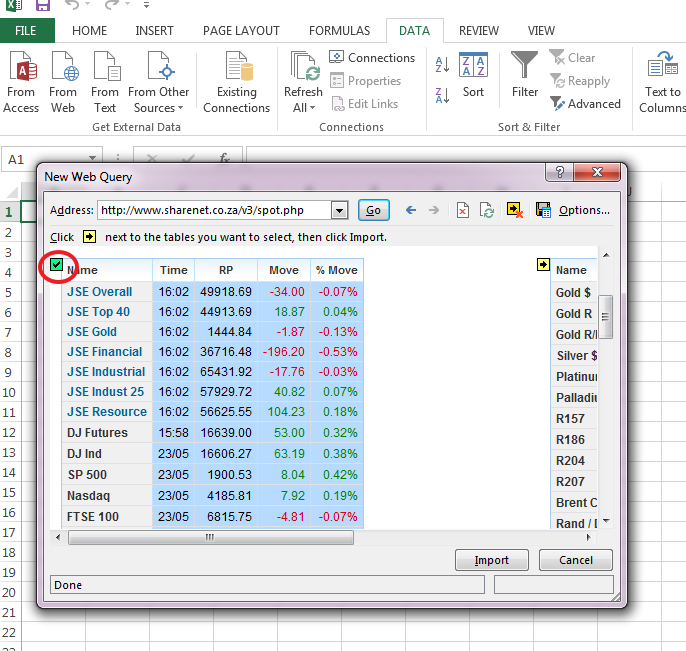Click the 'Brent C' entry in the right table
Image resolution: width=686 pixels, height=651 pixels.
pos(576,503)
